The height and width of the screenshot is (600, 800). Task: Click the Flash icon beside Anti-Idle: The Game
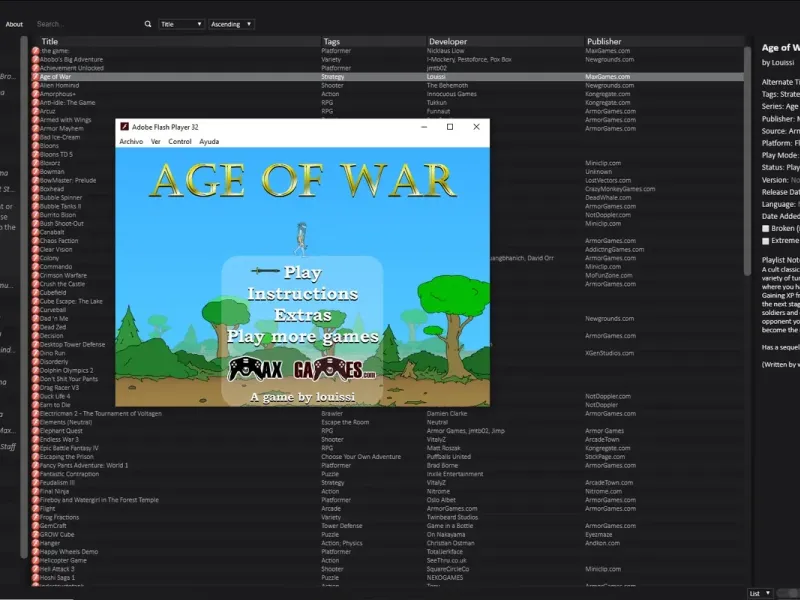[x=35, y=103]
